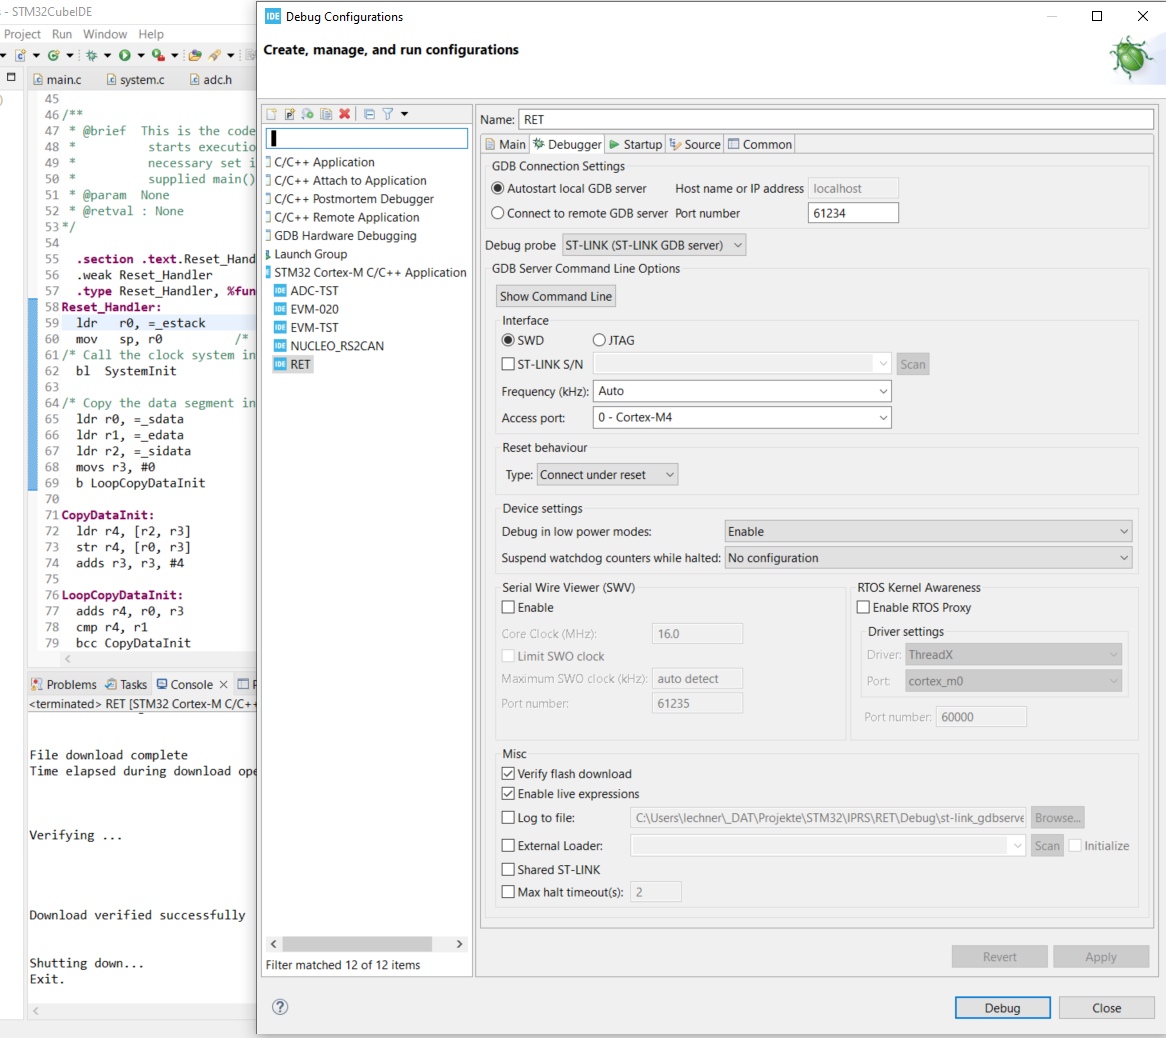Click the Debug button
This screenshot has height=1038, width=1166.
coord(1002,1008)
